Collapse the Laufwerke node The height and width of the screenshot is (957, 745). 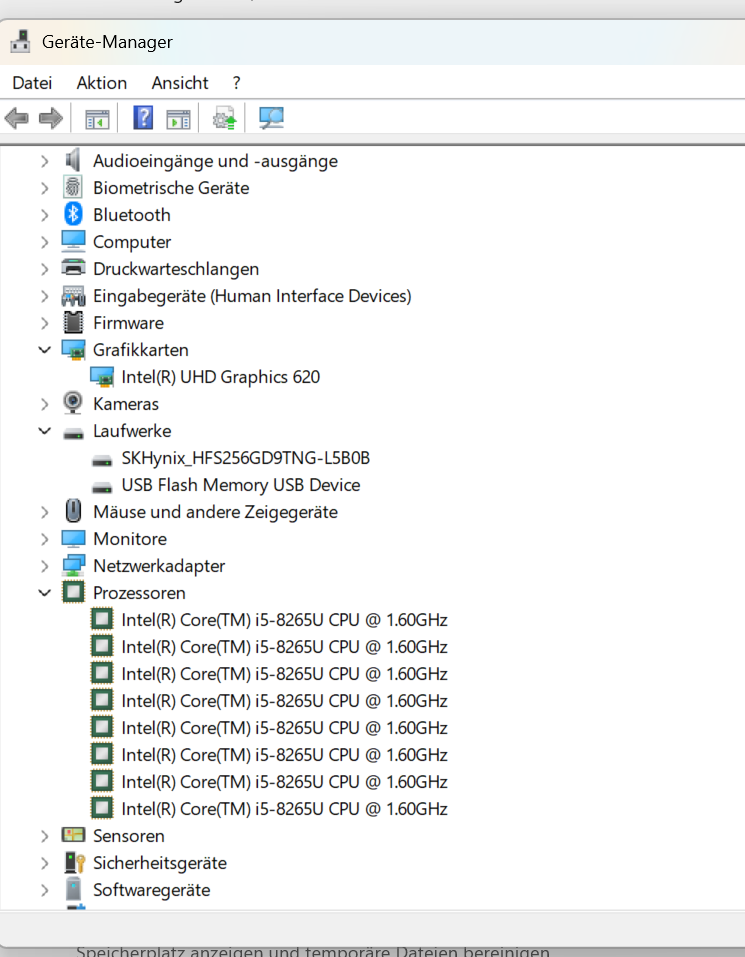coord(45,431)
